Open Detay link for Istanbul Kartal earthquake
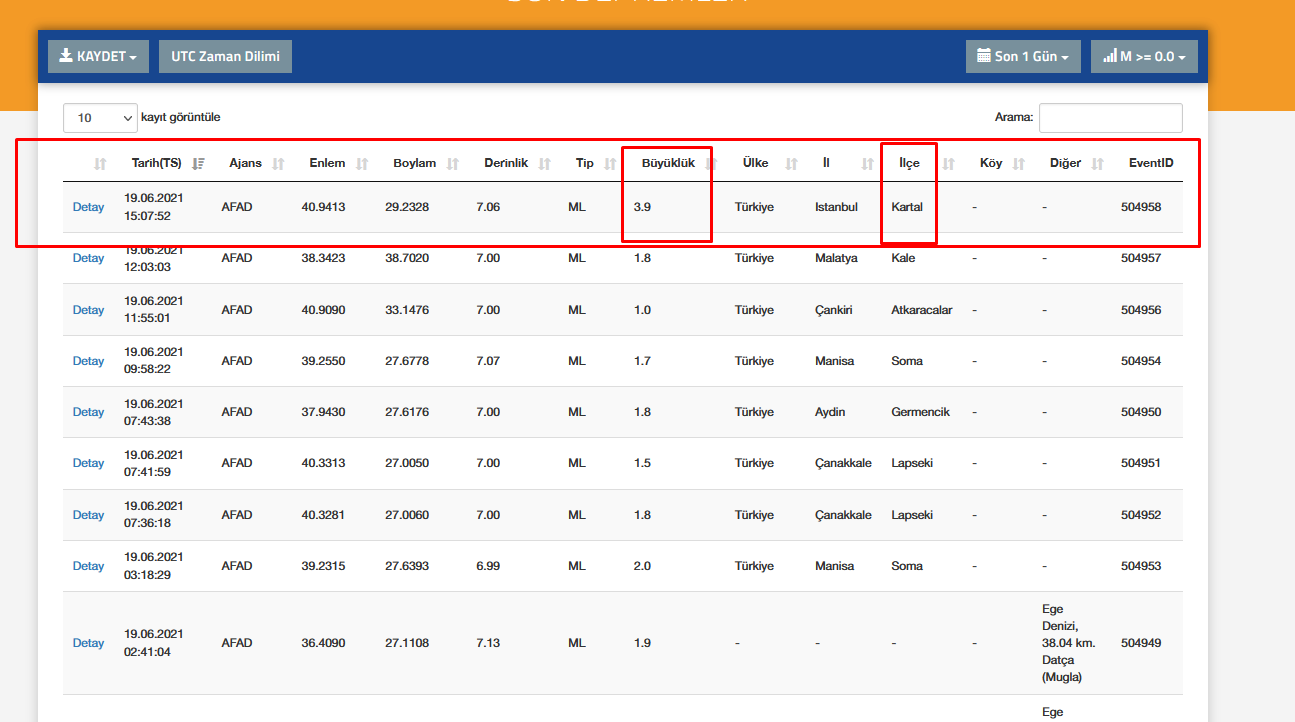The width and height of the screenshot is (1295, 722). point(88,207)
